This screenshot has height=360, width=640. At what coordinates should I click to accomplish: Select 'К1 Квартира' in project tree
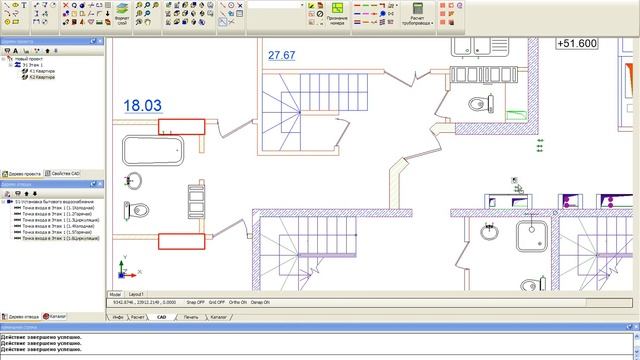point(42,71)
